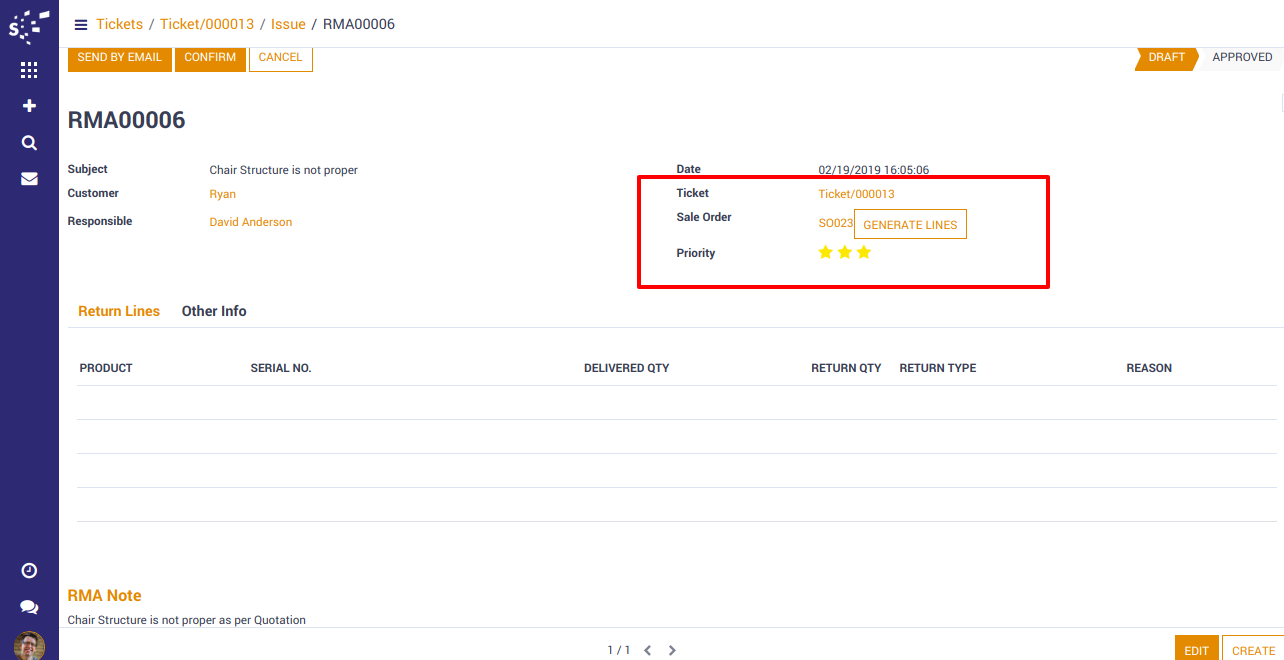Set priority to the first star
This screenshot has width=1284, height=660.
(x=825, y=253)
